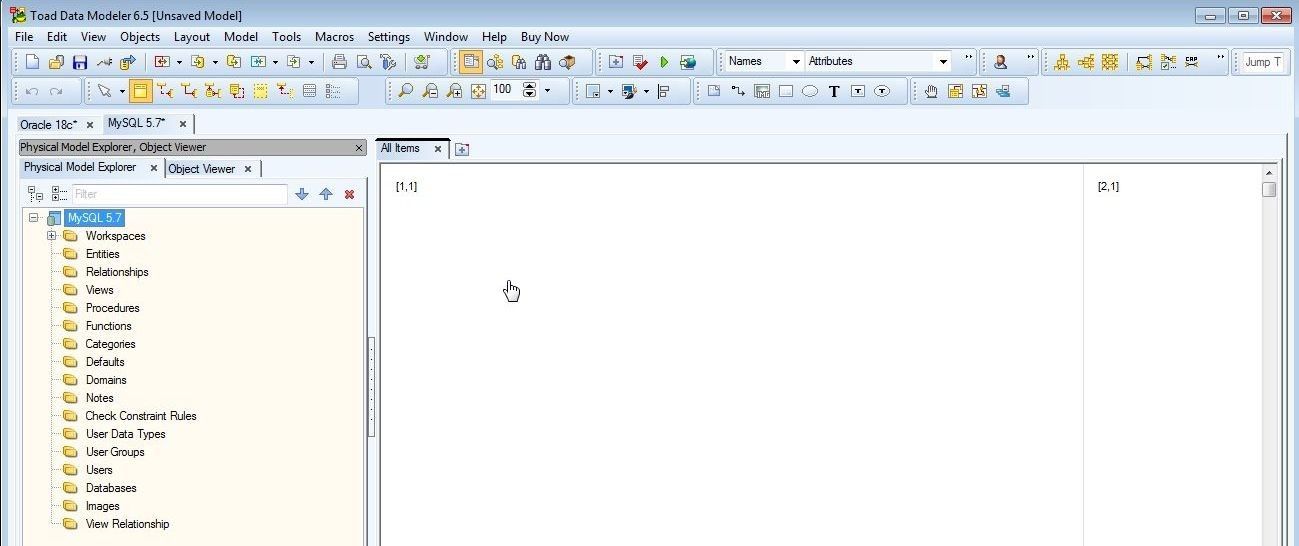Click the zoom value spinner arrows
Image resolution: width=1299 pixels, height=546 pixels.
(x=530, y=90)
